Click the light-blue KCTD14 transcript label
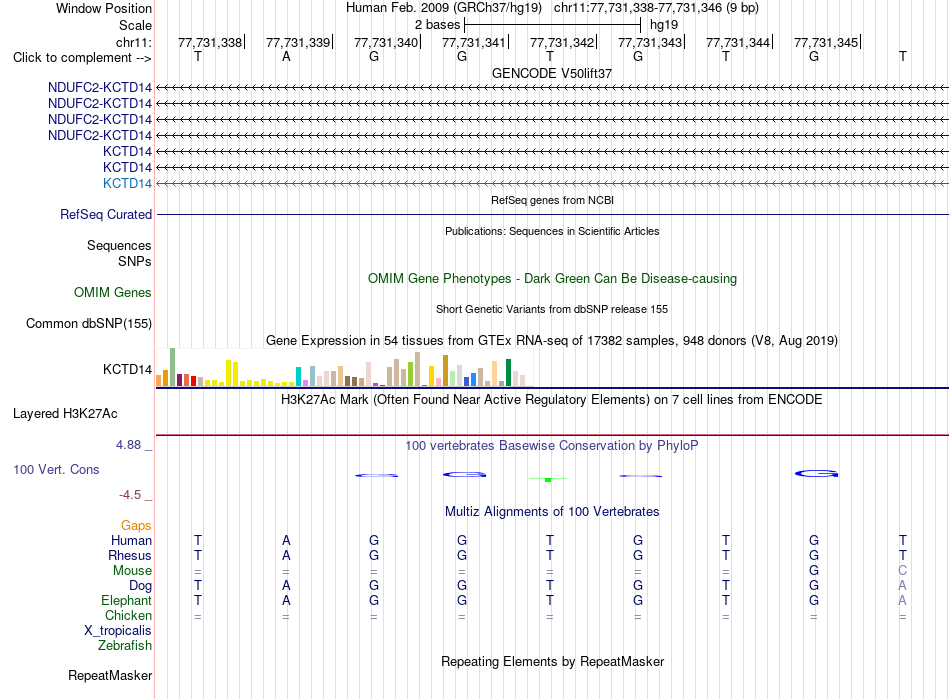The height and width of the screenshot is (699, 950). [x=127, y=184]
